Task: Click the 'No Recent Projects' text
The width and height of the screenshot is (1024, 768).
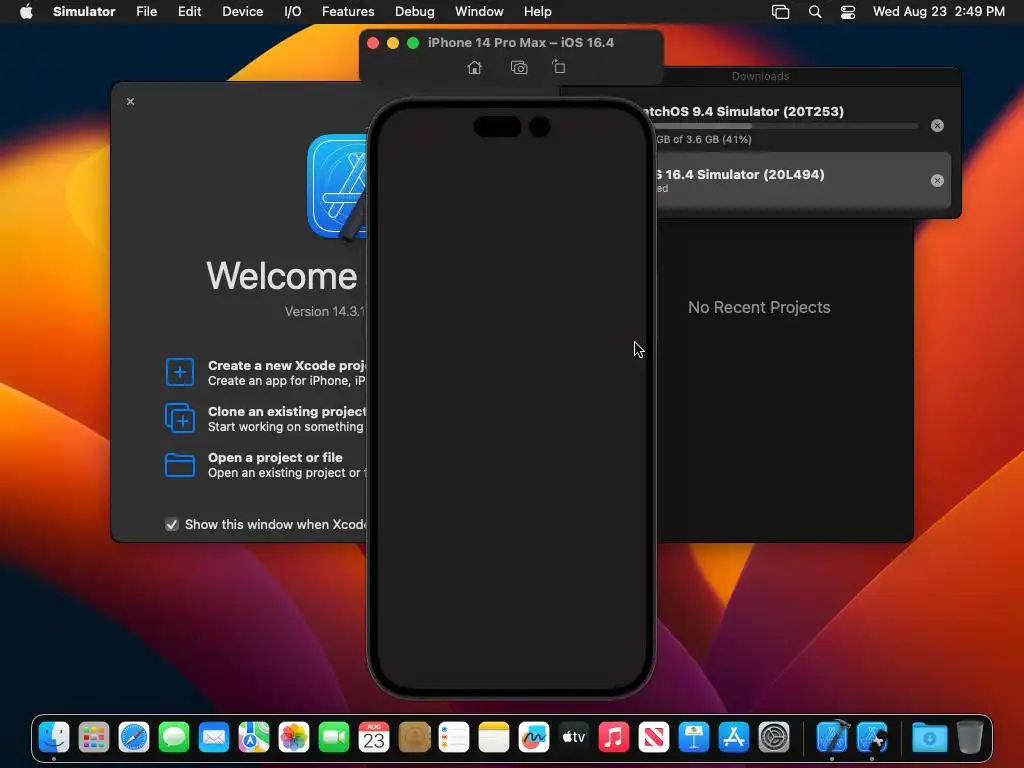Action: click(x=759, y=308)
